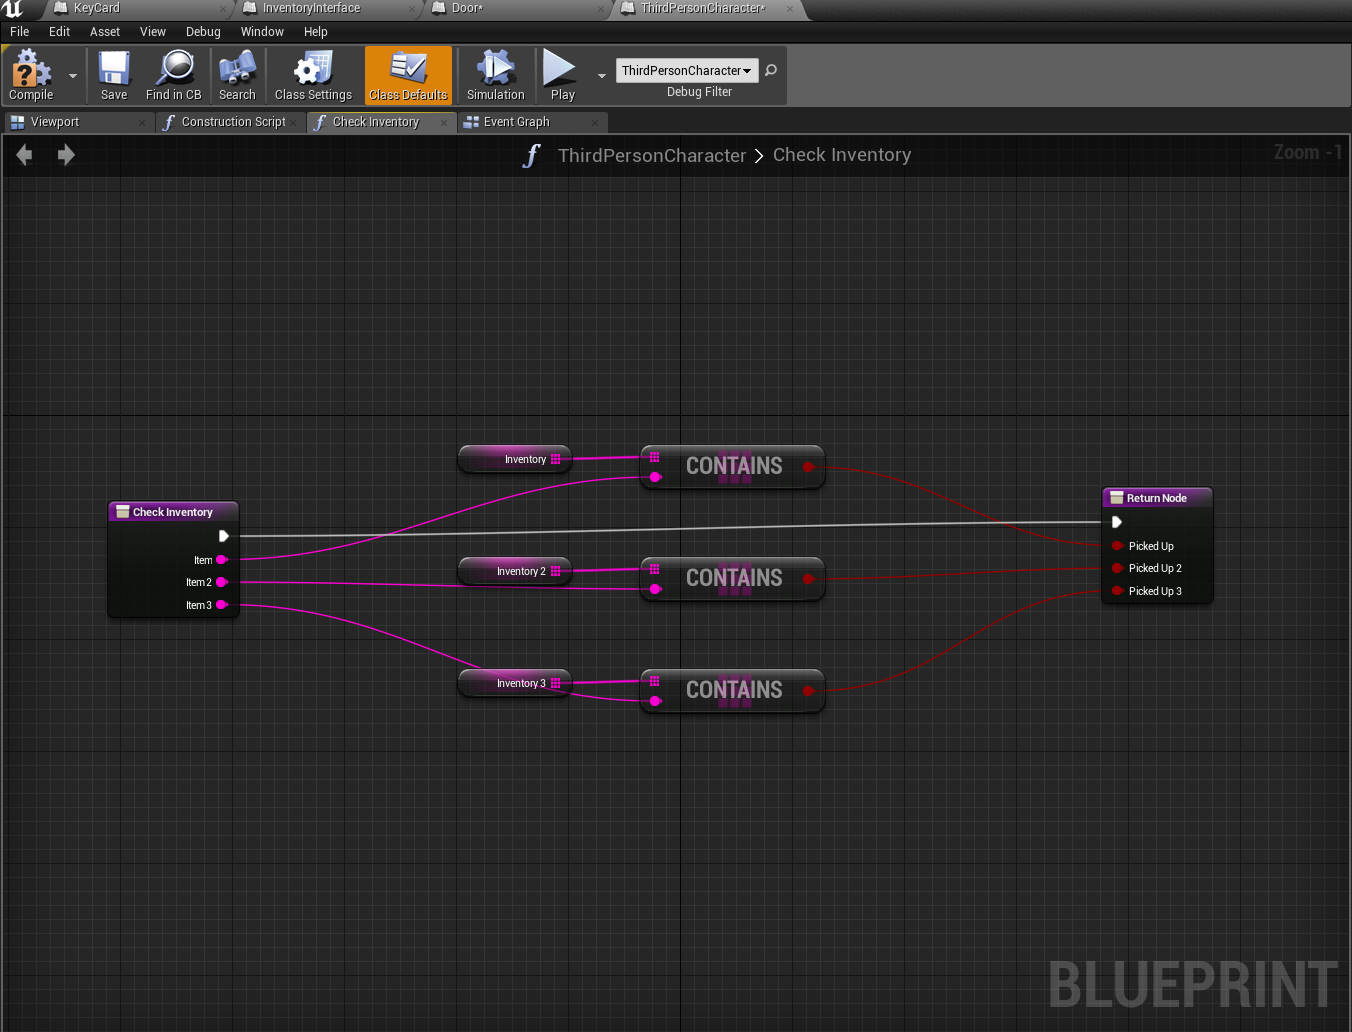Select the Check Inventory entry node title
1352x1032 pixels.
coord(173,512)
